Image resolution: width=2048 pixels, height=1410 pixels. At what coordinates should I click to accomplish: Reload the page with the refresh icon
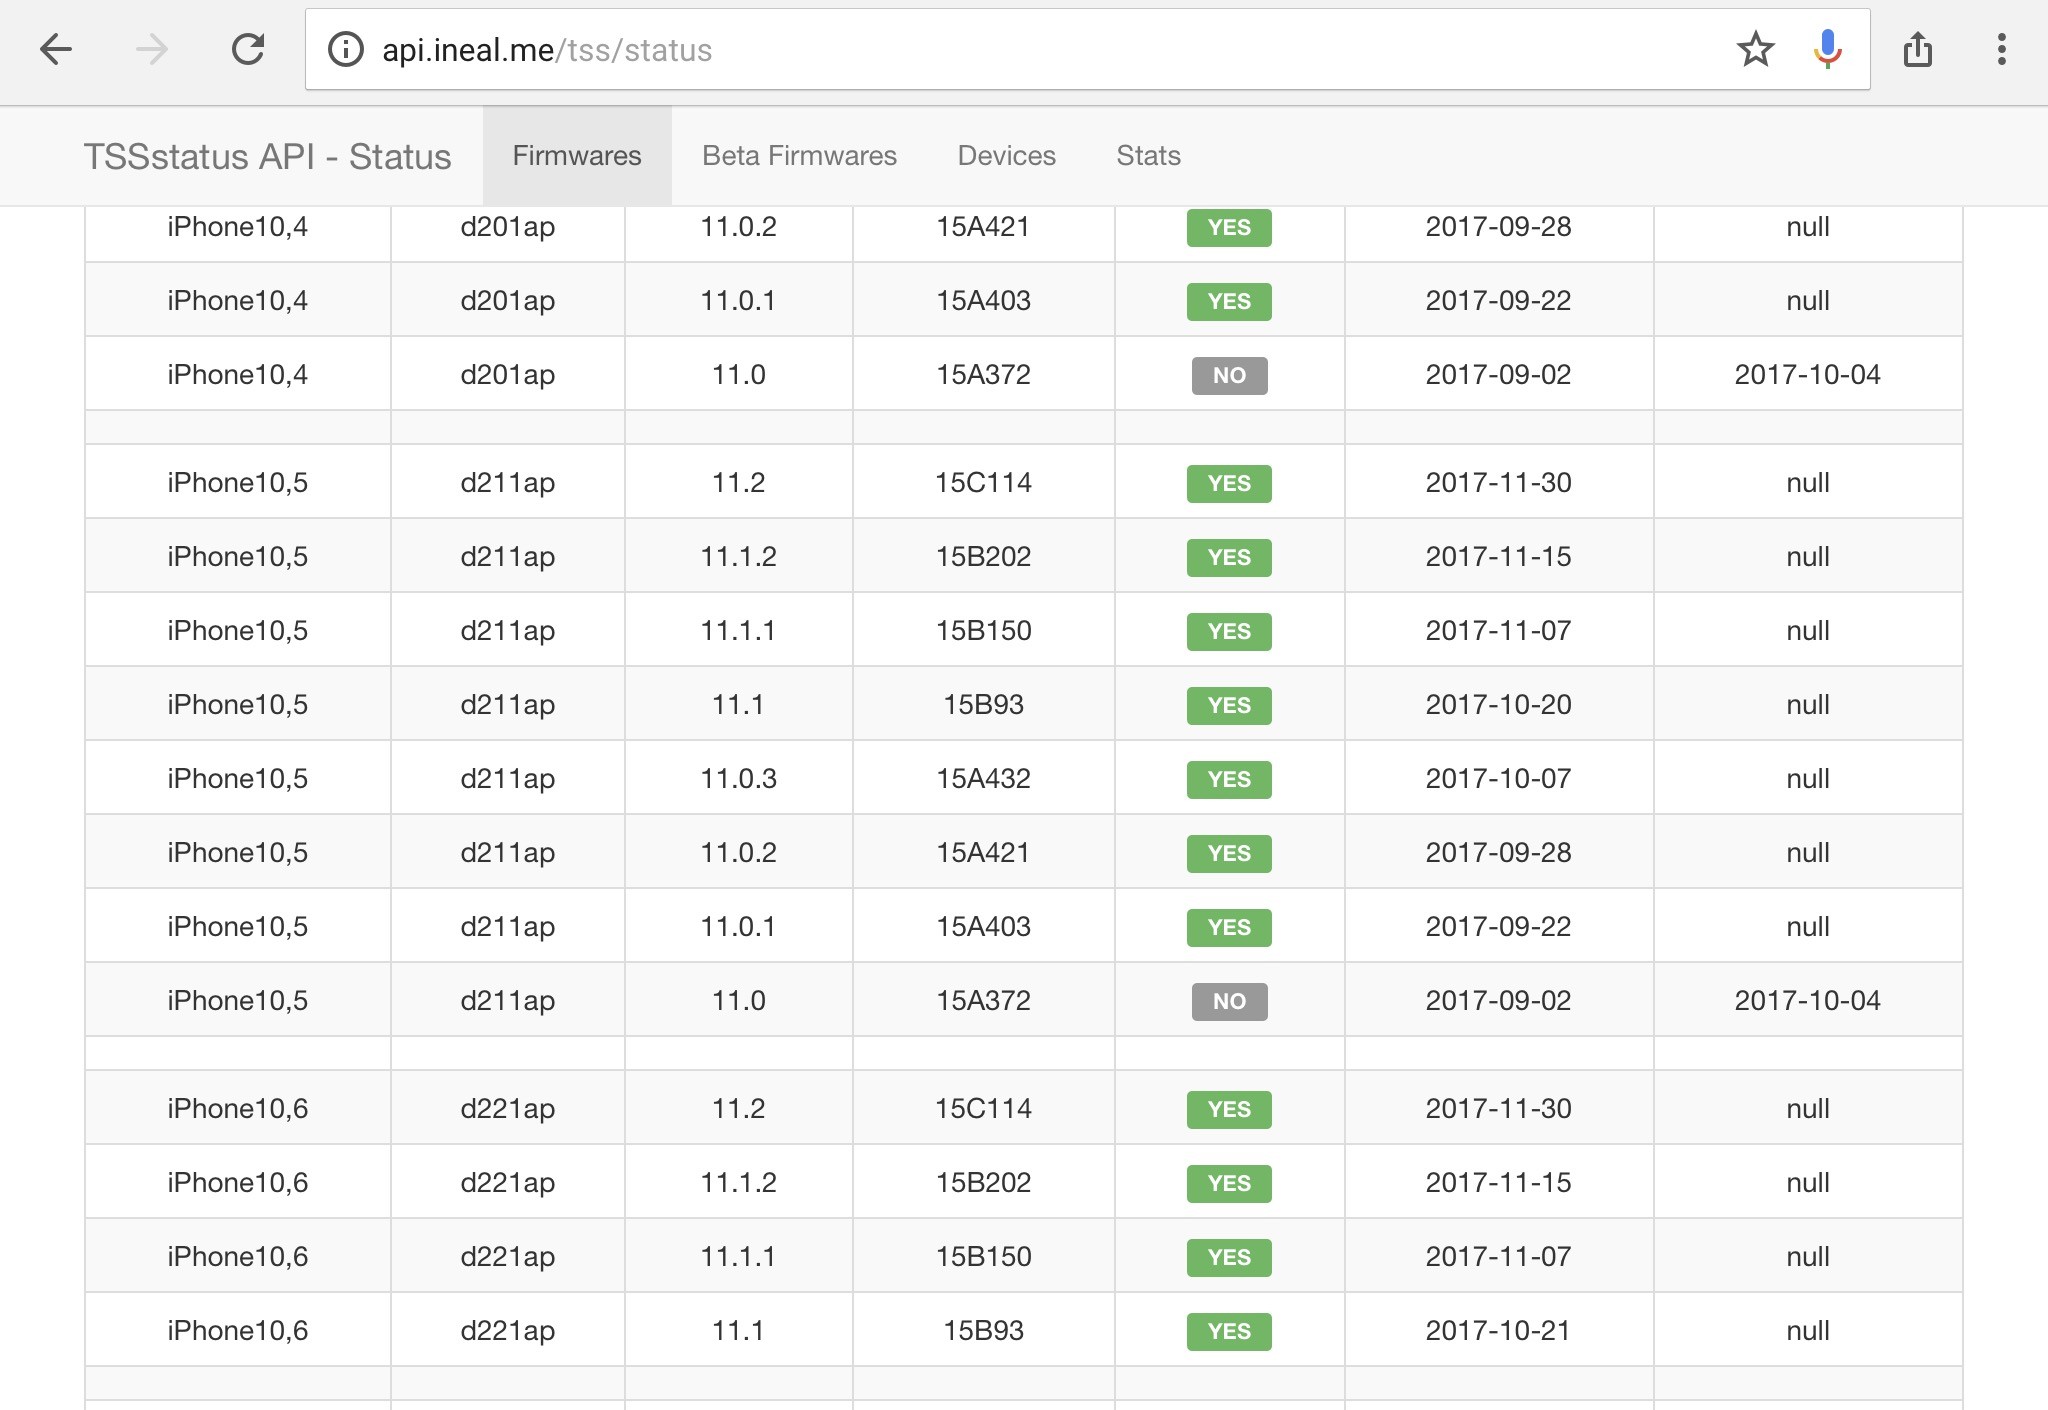point(247,49)
